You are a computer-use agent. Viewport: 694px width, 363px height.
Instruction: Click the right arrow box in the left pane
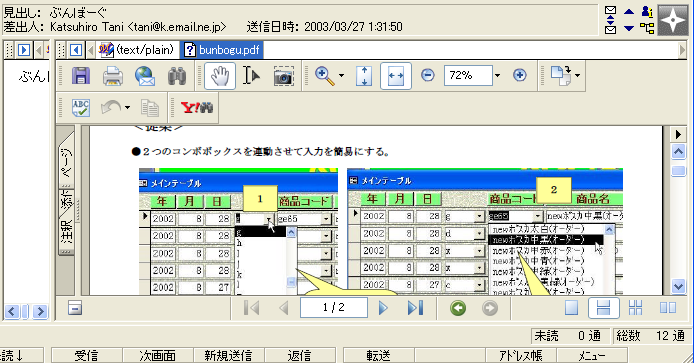pyautogui.click(x=24, y=50)
